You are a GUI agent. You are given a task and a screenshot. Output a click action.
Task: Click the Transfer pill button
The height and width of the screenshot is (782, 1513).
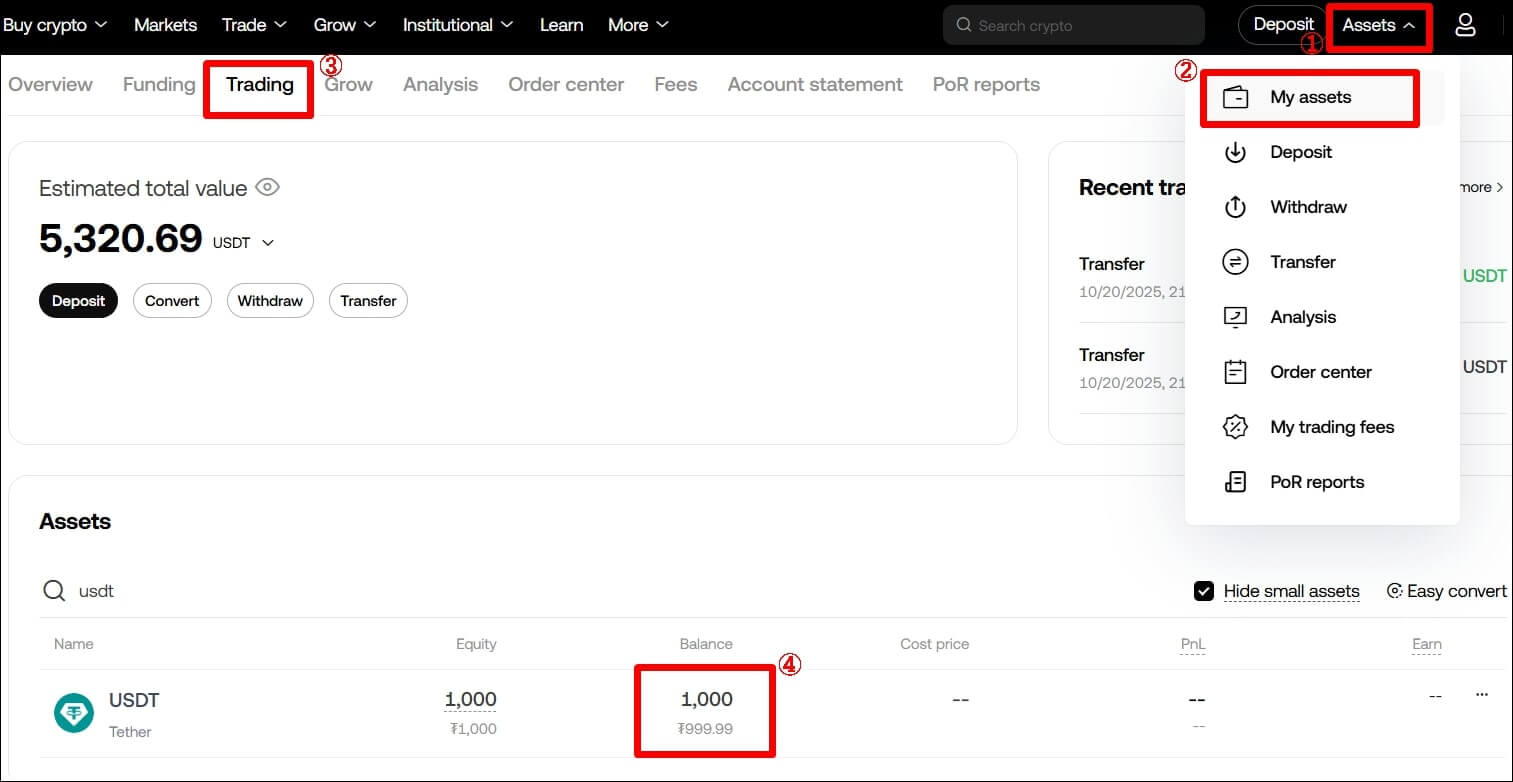coord(368,301)
